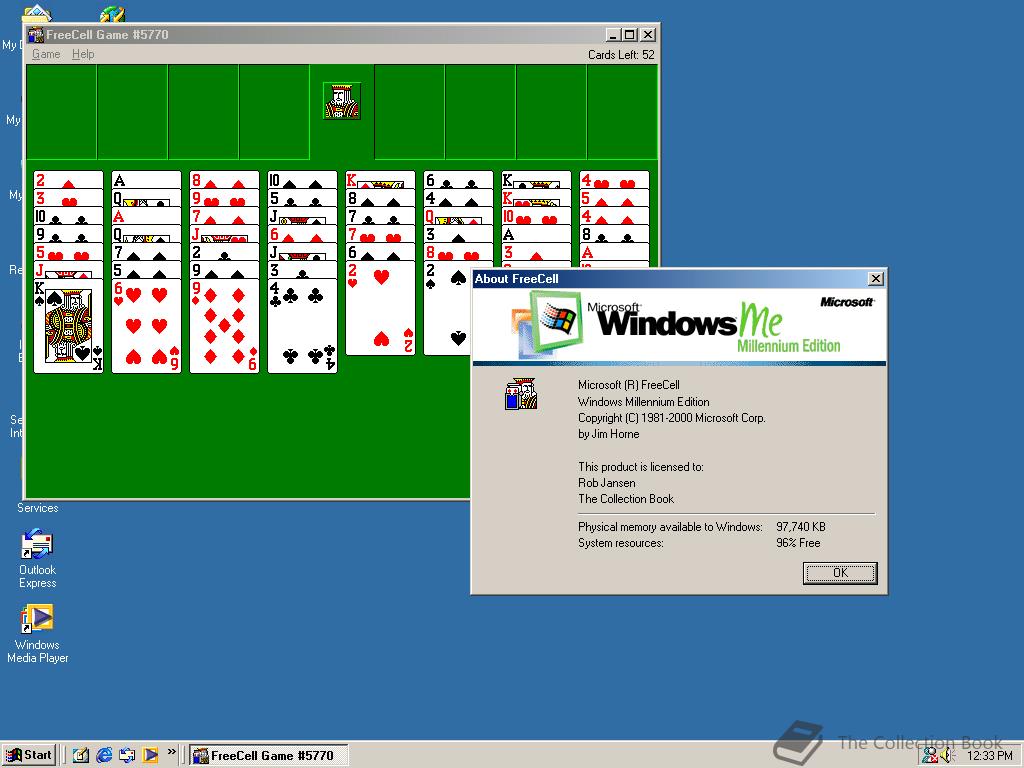Viewport: 1024px width, 768px height.
Task: Click the 8 of Clubs card
Action: [615, 234]
